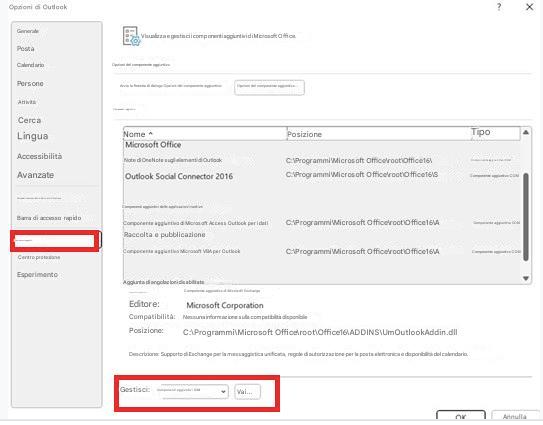Select the Microsoft VBA per Outlook add-in
Screen dimensions: 543x425
(x=321, y=251)
